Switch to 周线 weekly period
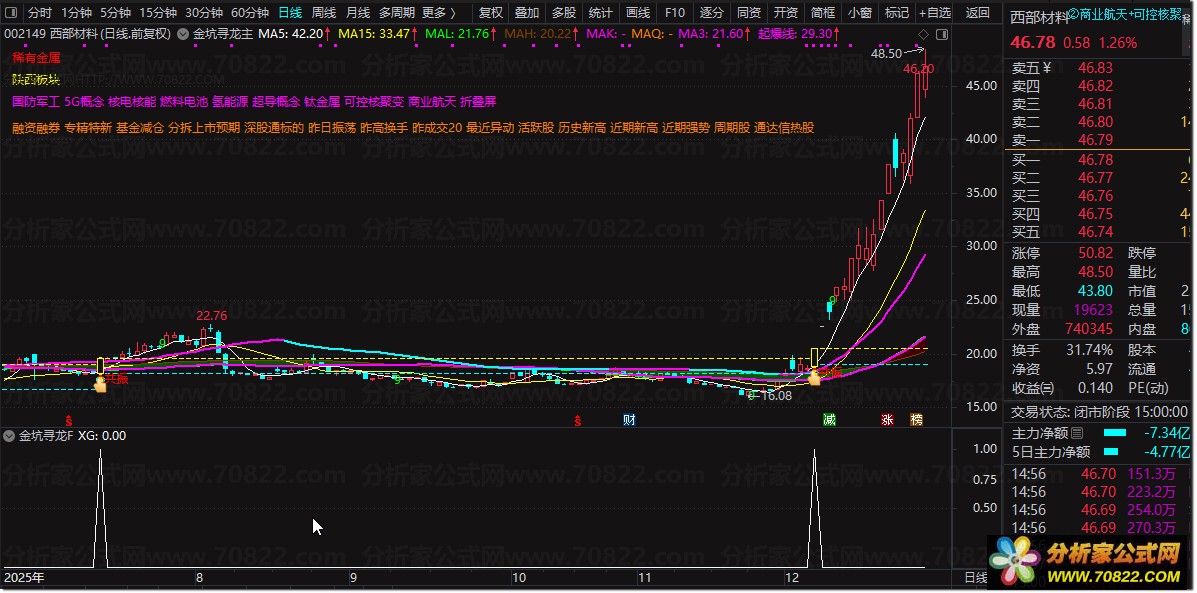 [x=324, y=12]
